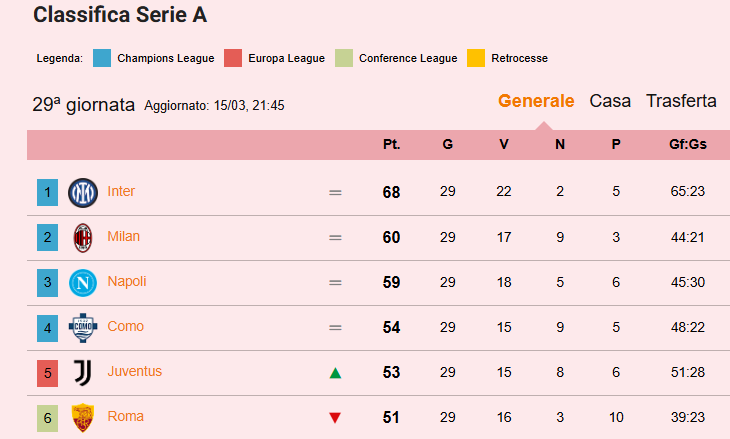
Task: Click the Gf:Gs column header
Action: pyautogui.click(x=688, y=144)
